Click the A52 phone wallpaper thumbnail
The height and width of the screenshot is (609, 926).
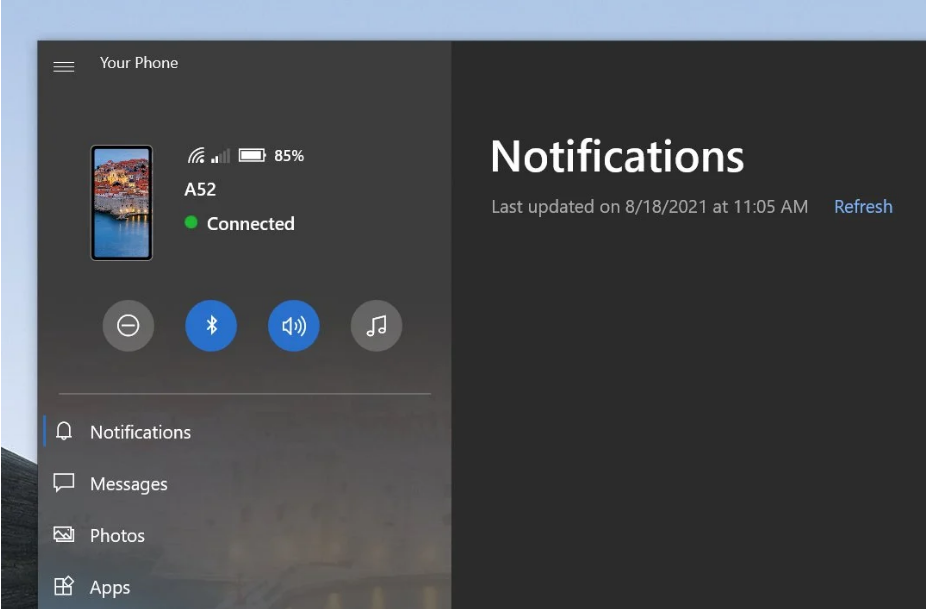[121, 203]
